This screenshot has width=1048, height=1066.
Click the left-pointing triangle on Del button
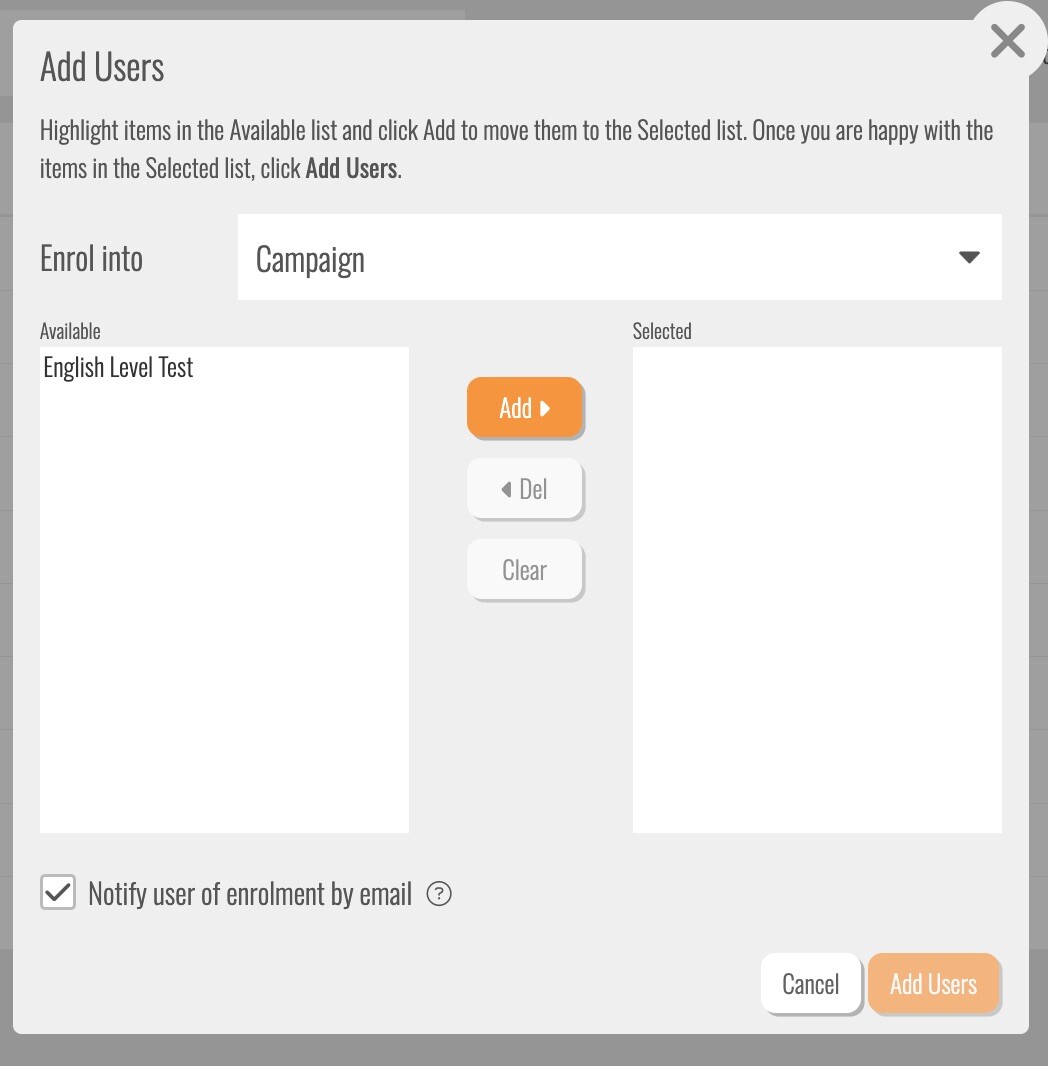(x=507, y=489)
